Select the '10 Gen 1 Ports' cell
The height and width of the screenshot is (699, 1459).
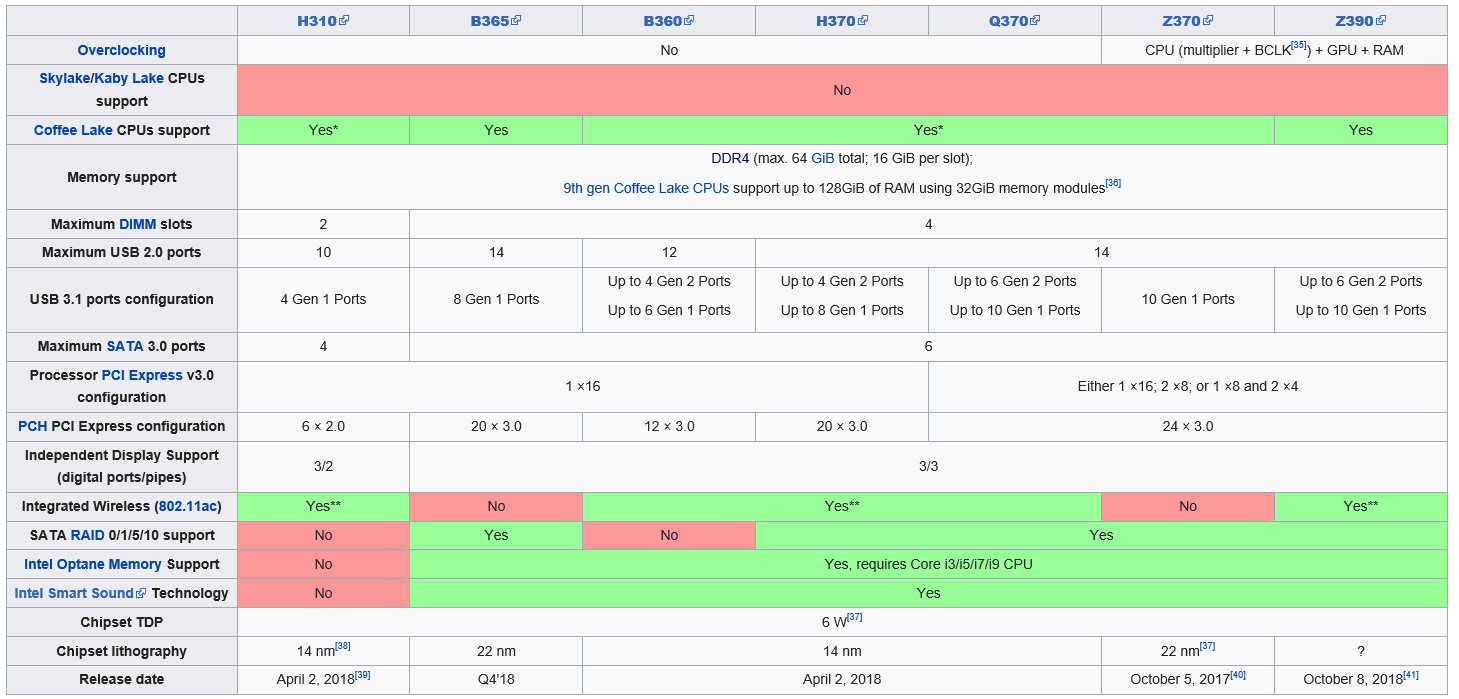(x=1188, y=299)
